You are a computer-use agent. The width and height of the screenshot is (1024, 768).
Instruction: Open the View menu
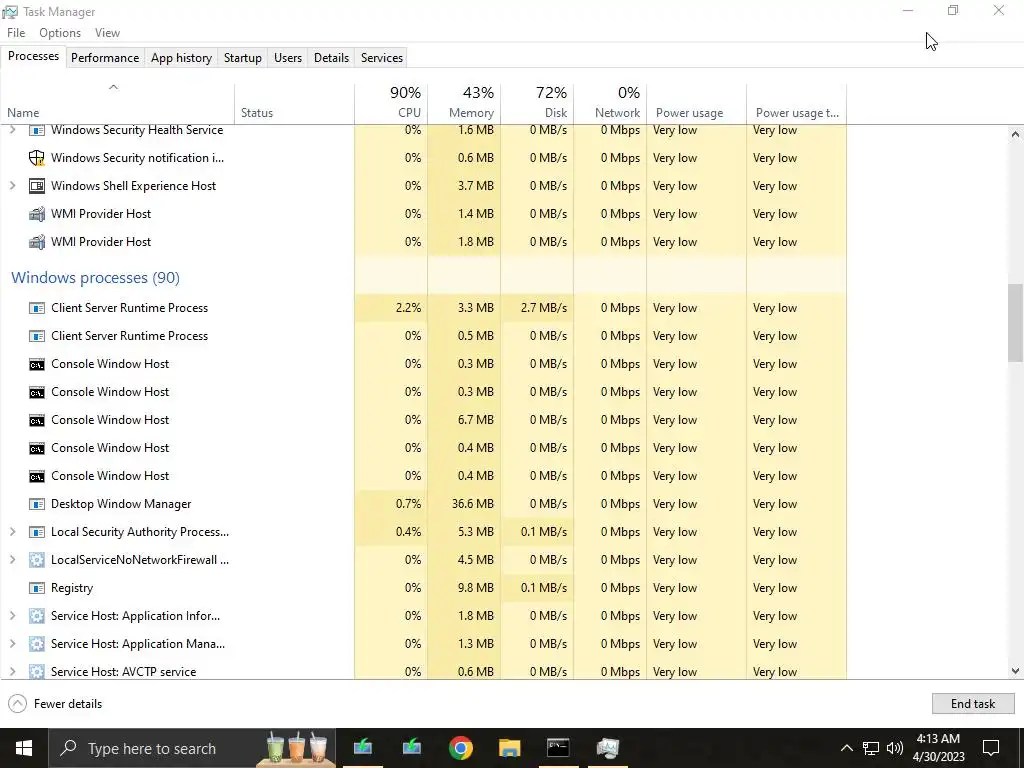(x=107, y=33)
